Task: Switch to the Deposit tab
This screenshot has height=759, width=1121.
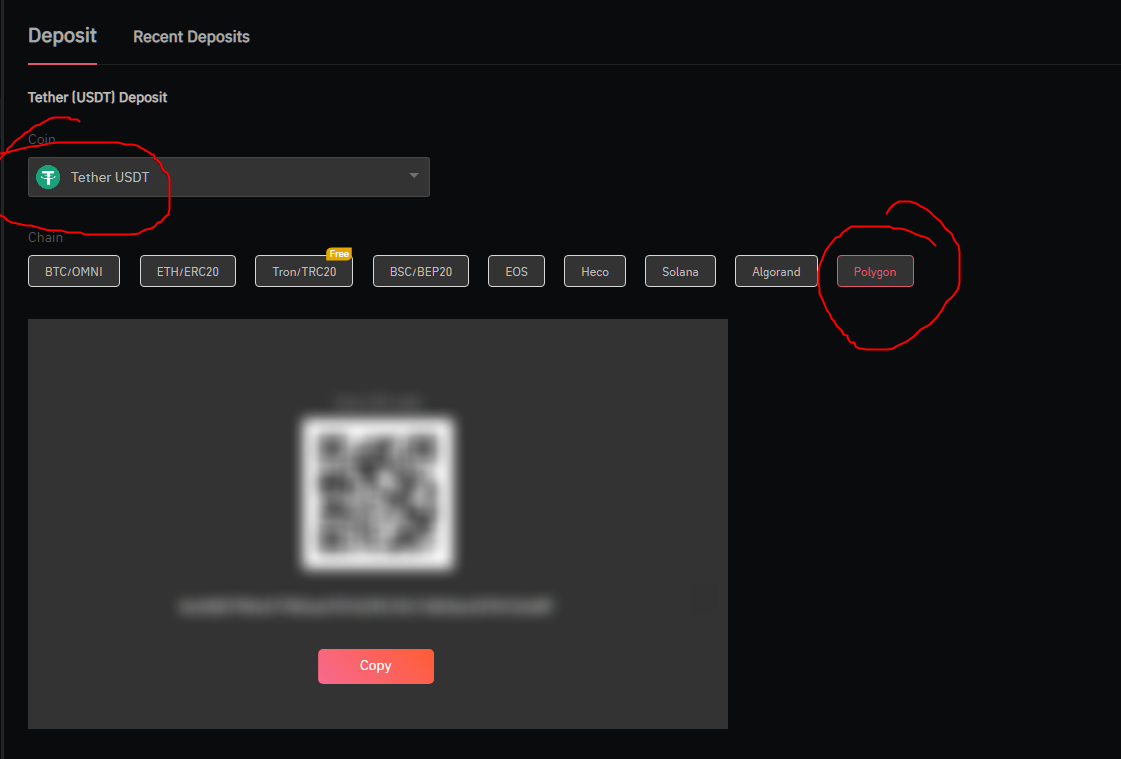Action: [x=62, y=36]
